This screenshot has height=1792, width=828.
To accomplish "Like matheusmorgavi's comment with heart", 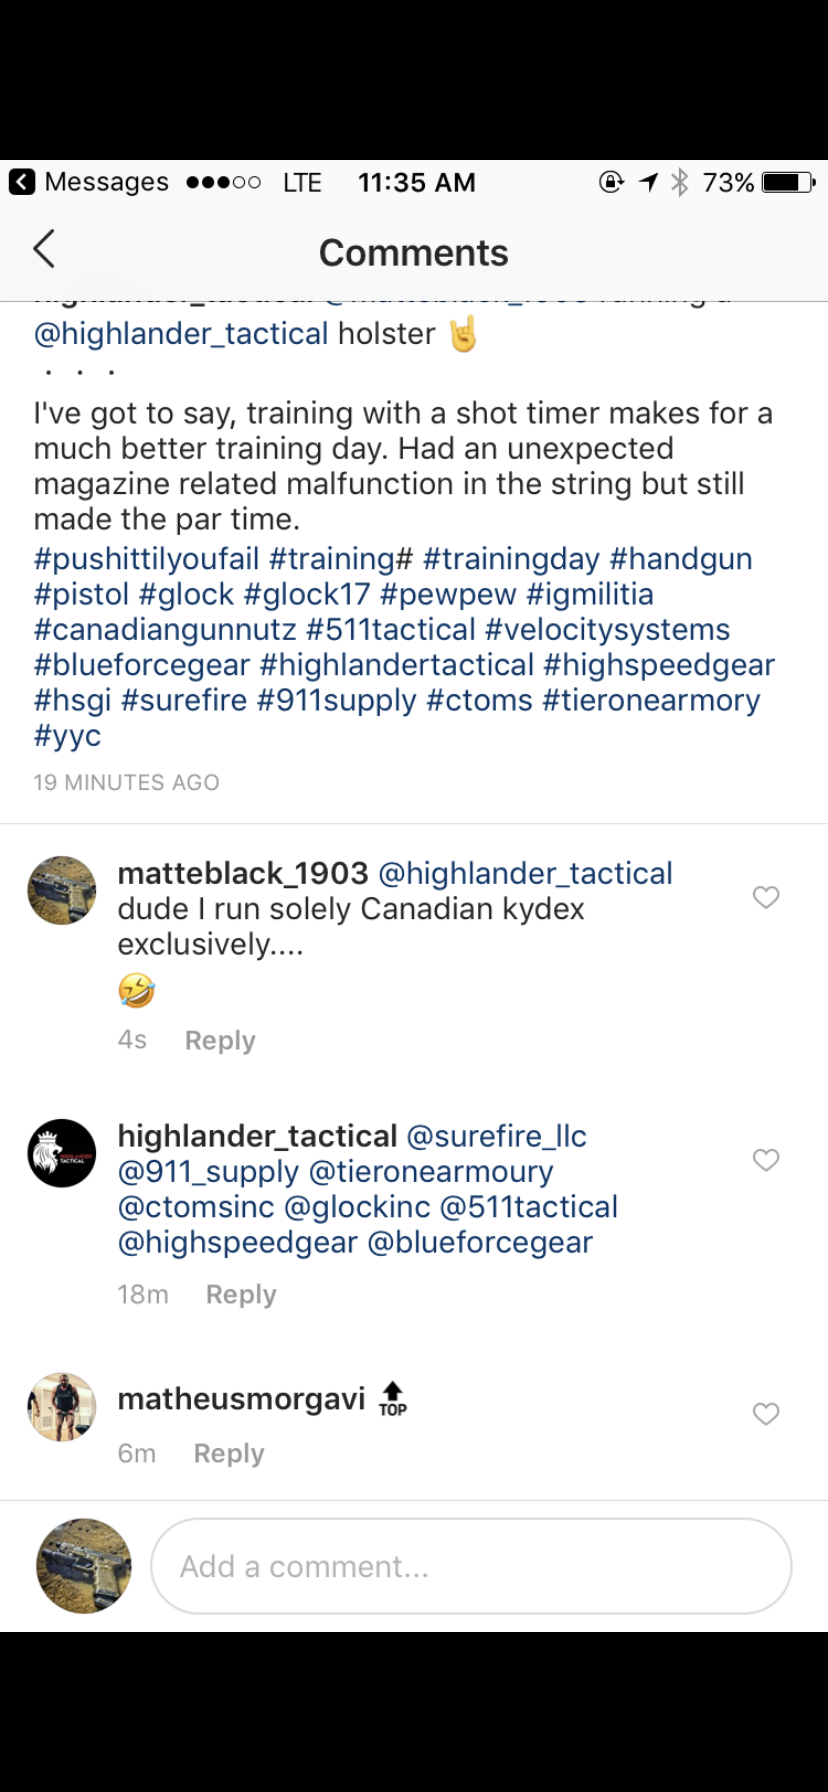I will tap(766, 1414).
